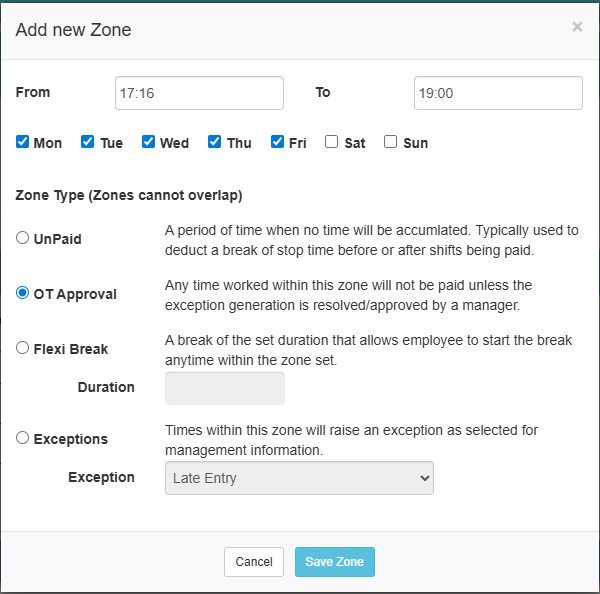Click the Duration input box

tap(224, 388)
